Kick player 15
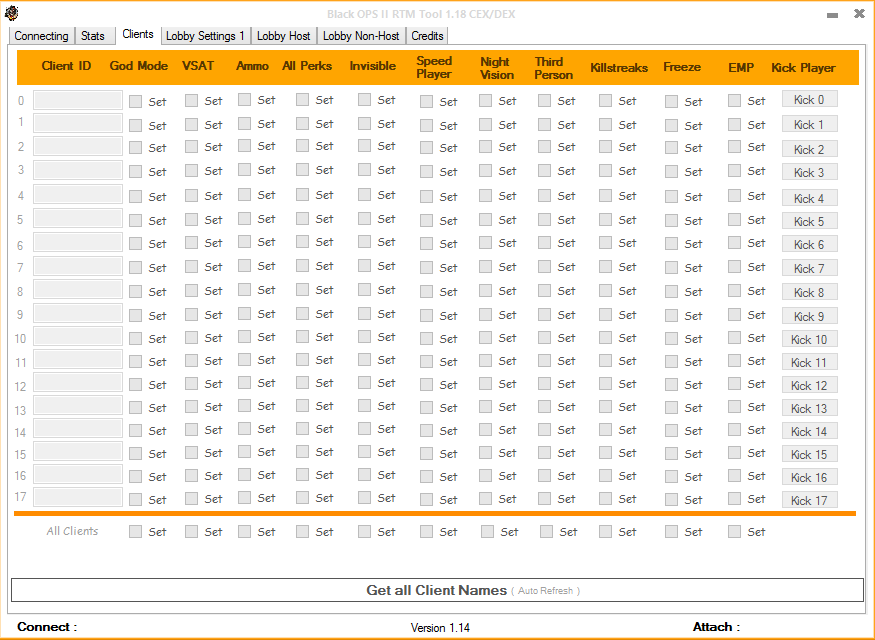Image resolution: width=875 pixels, height=640 pixels. (x=809, y=454)
